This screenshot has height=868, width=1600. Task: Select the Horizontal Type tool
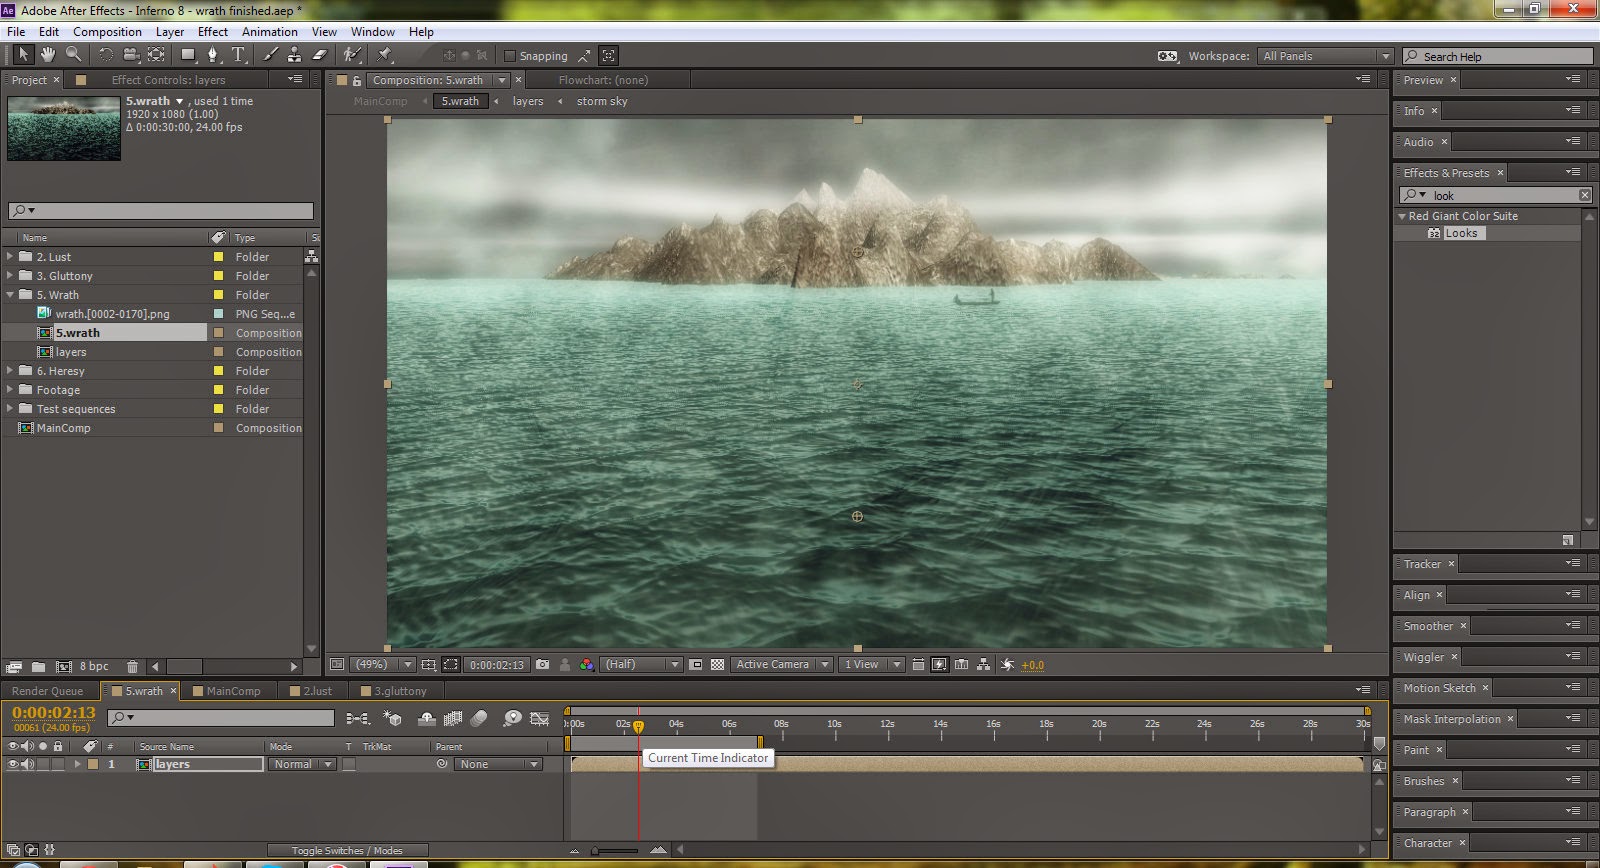(x=238, y=55)
